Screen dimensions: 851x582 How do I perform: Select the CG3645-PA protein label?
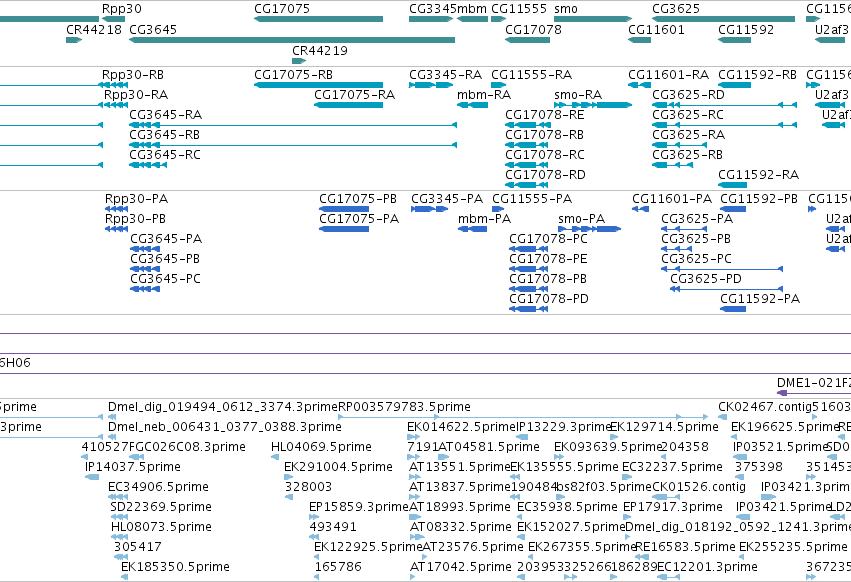(166, 239)
